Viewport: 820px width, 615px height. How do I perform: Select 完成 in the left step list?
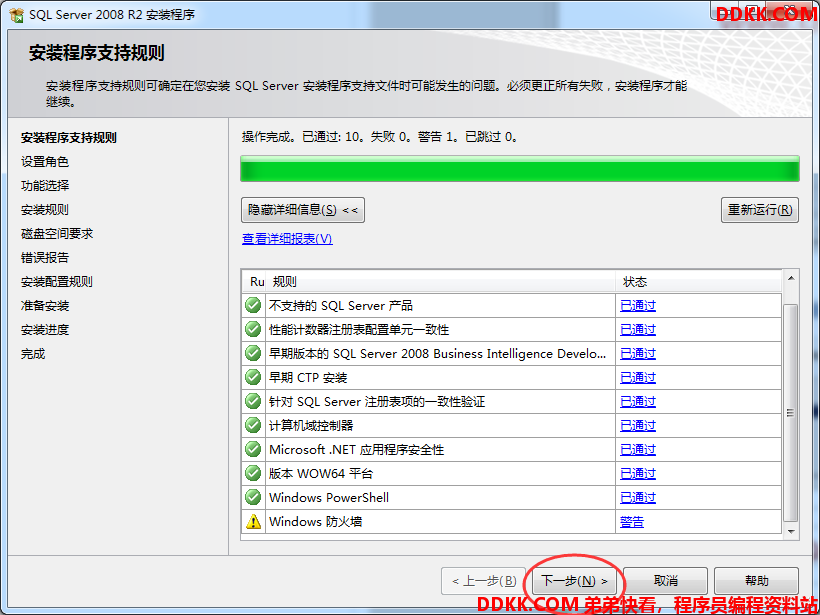click(32, 354)
